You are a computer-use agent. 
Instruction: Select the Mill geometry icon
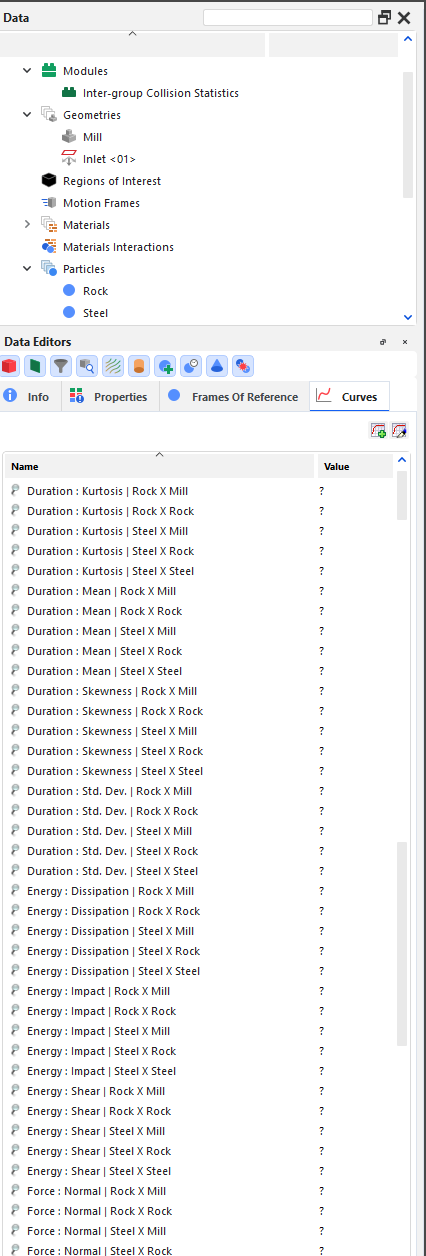[x=69, y=137]
